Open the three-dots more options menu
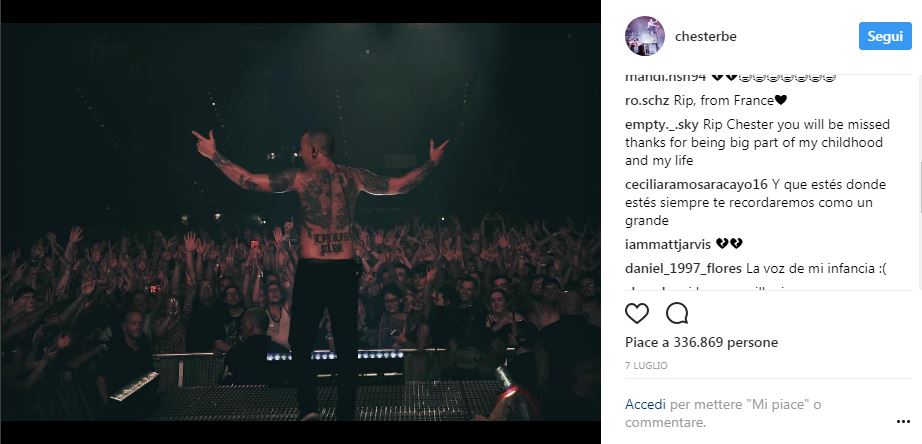This screenshot has height=444, width=922. tap(903, 422)
